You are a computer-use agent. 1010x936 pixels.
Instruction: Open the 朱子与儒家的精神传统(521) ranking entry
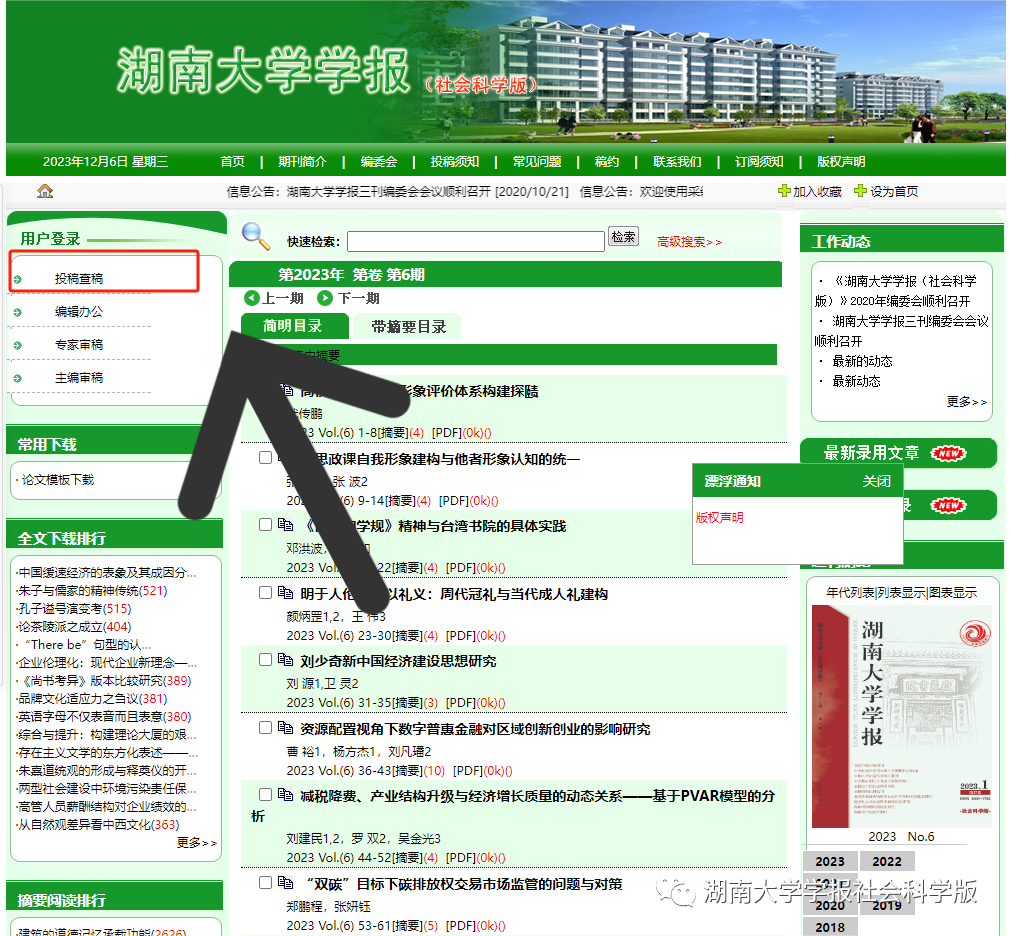tap(92, 591)
